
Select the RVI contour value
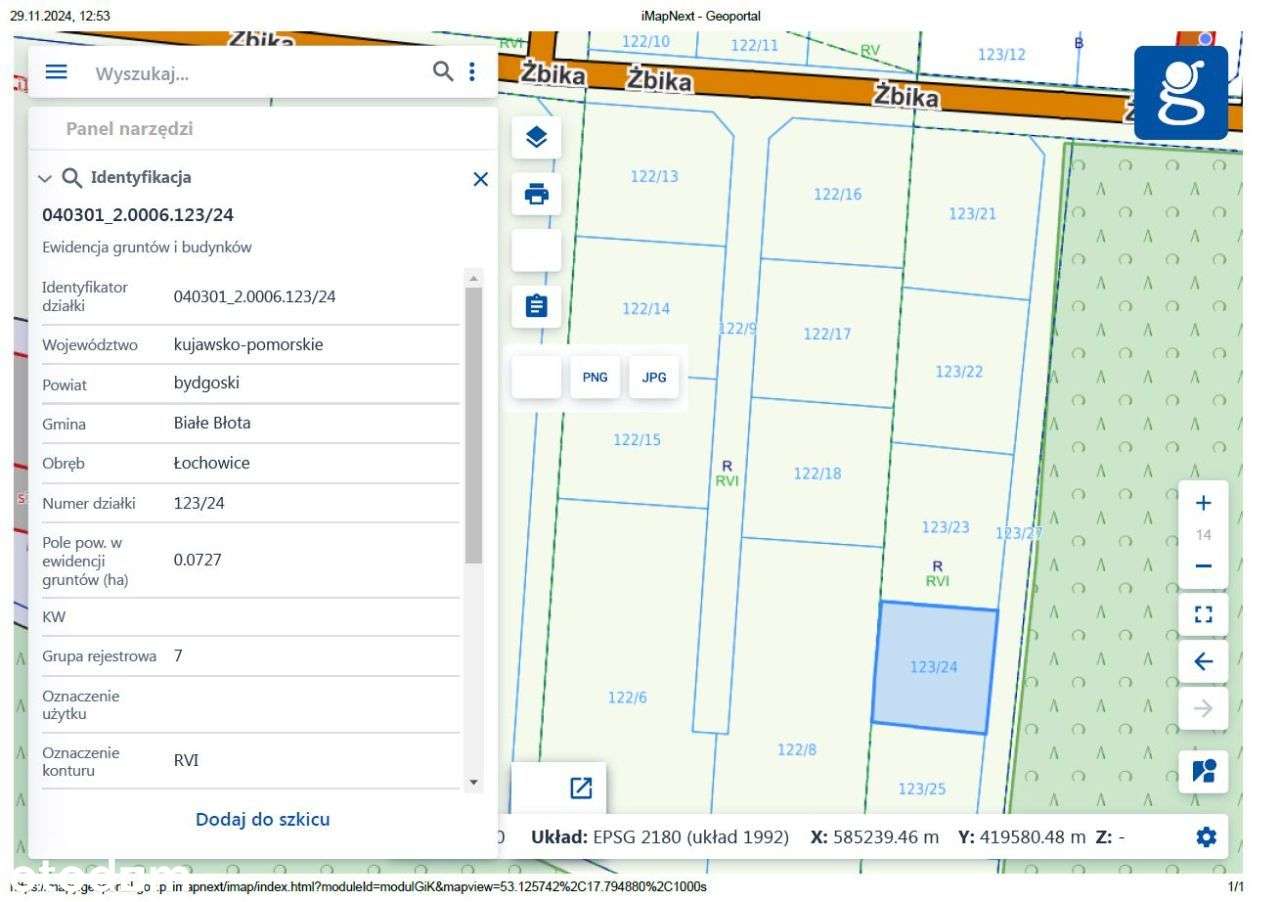click(186, 760)
